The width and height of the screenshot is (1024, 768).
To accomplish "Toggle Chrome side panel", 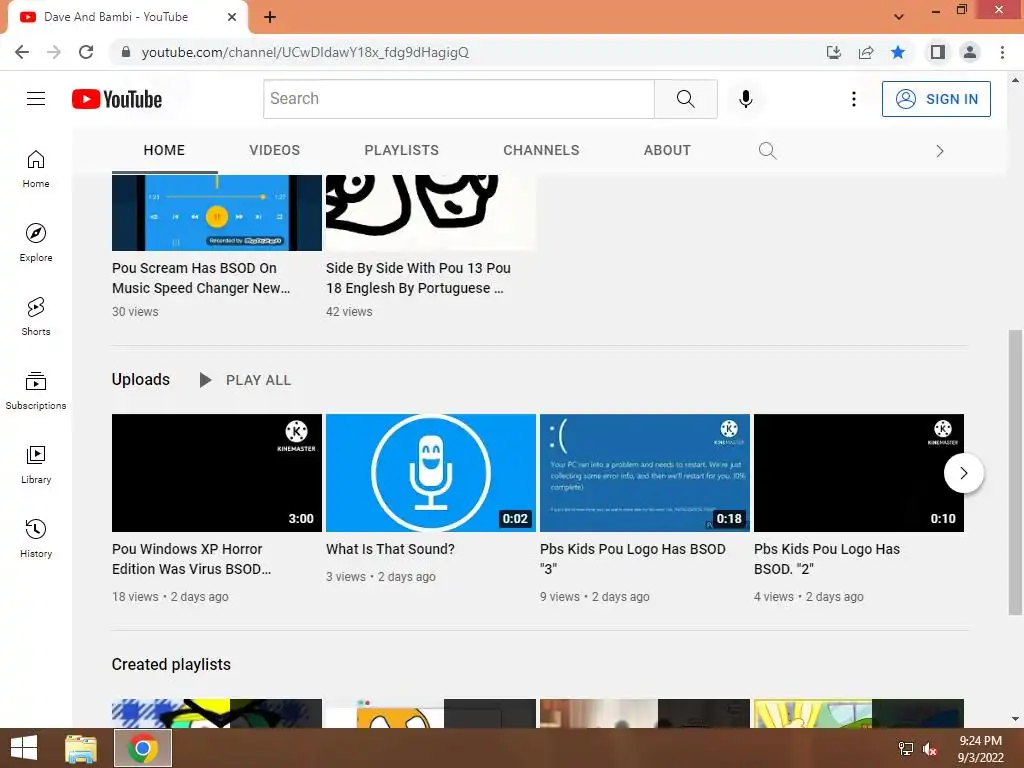I will pos(938,52).
